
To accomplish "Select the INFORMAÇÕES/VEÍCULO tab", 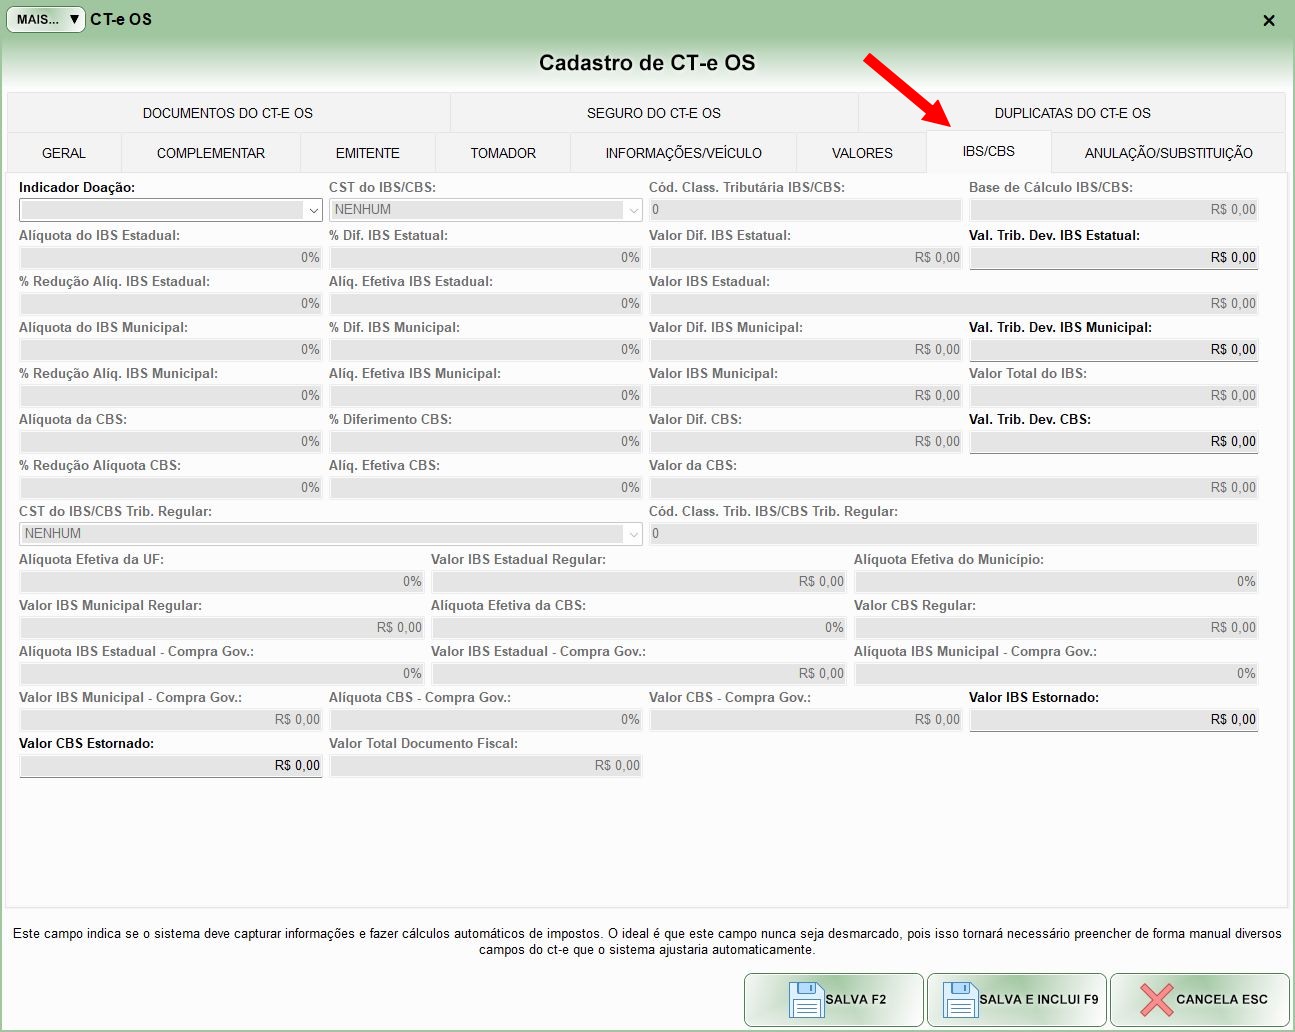I will (x=683, y=153).
